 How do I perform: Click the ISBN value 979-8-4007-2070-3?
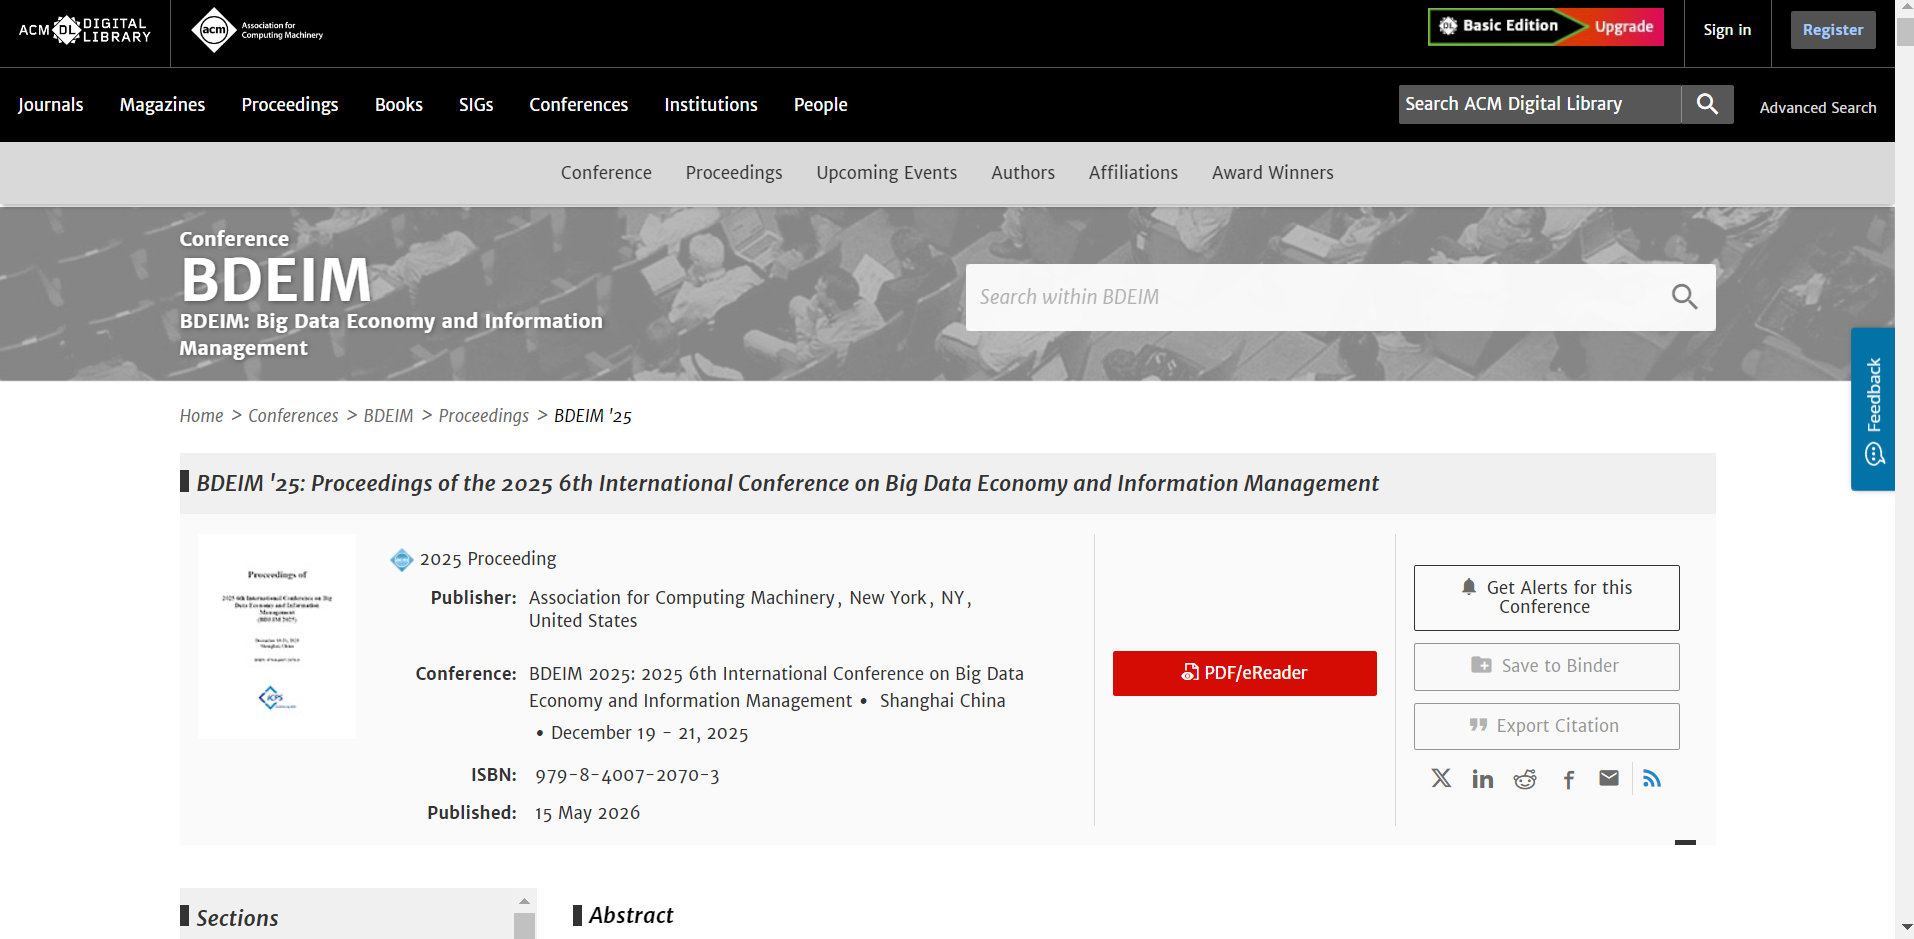627,775
